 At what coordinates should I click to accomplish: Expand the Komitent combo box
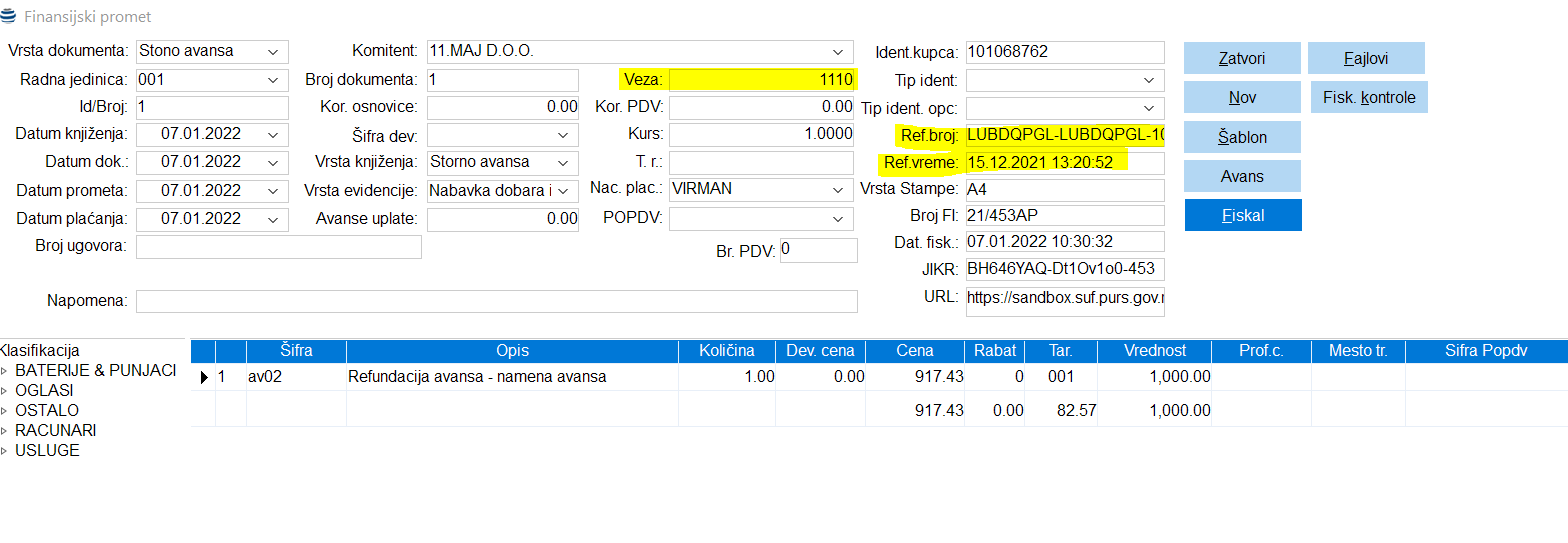click(x=837, y=52)
